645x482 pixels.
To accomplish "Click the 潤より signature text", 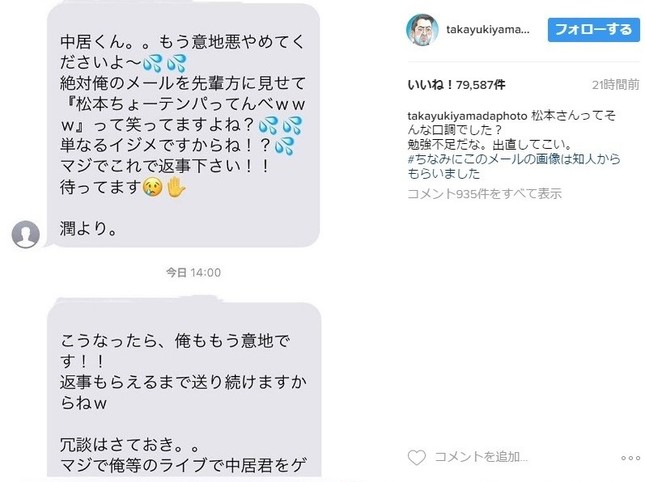I will coord(88,229).
